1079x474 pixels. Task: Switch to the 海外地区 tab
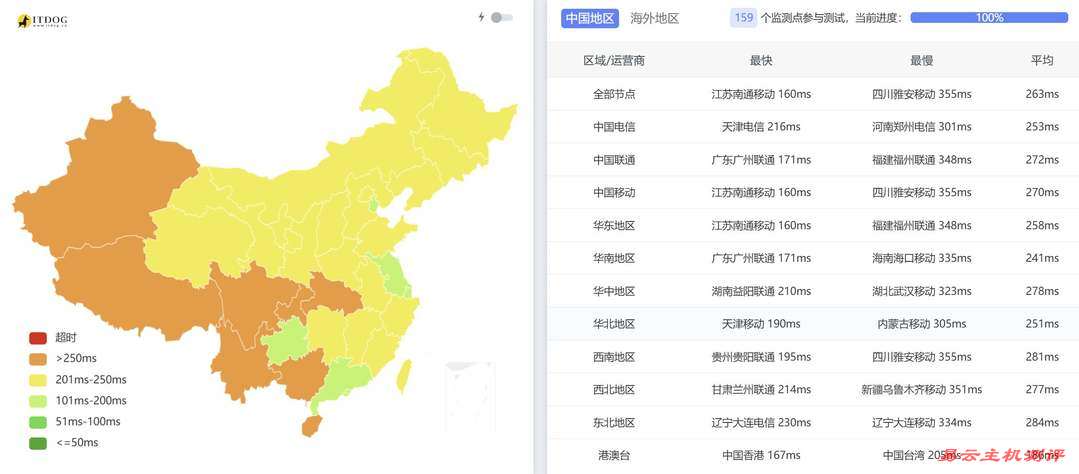[654, 19]
